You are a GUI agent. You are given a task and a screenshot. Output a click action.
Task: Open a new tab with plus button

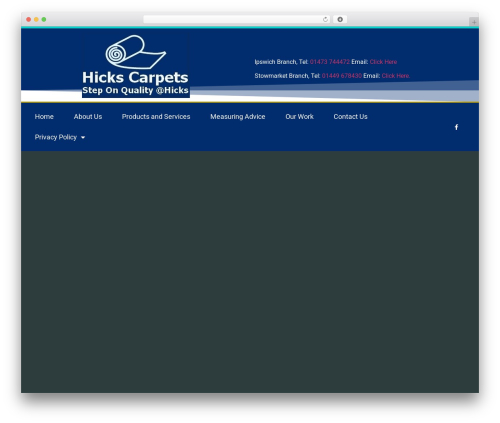474,22
